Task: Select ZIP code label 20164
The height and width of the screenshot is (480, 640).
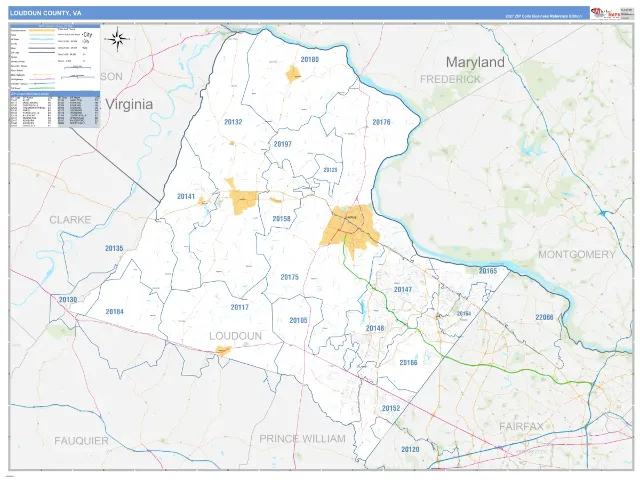Action: pos(464,313)
